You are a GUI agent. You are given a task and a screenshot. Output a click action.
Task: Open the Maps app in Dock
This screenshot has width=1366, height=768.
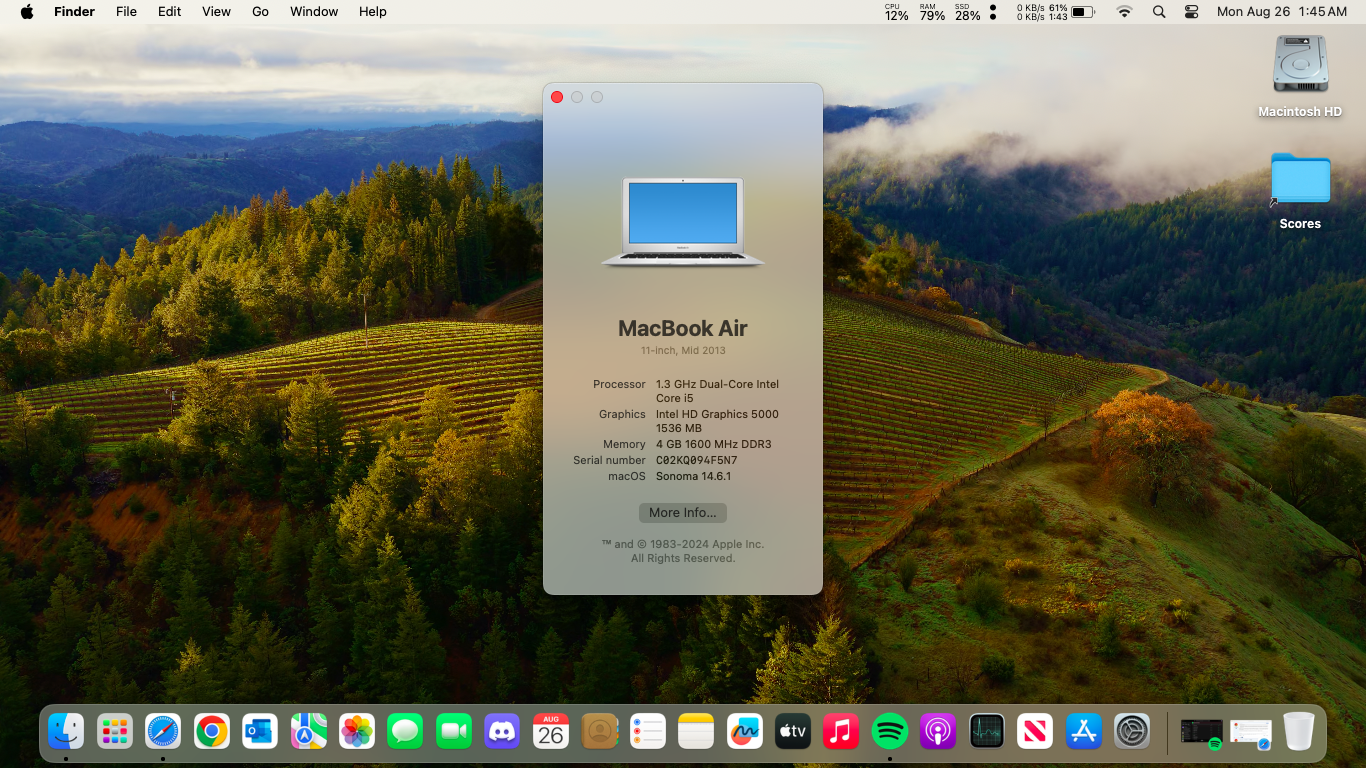(x=309, y=732)
